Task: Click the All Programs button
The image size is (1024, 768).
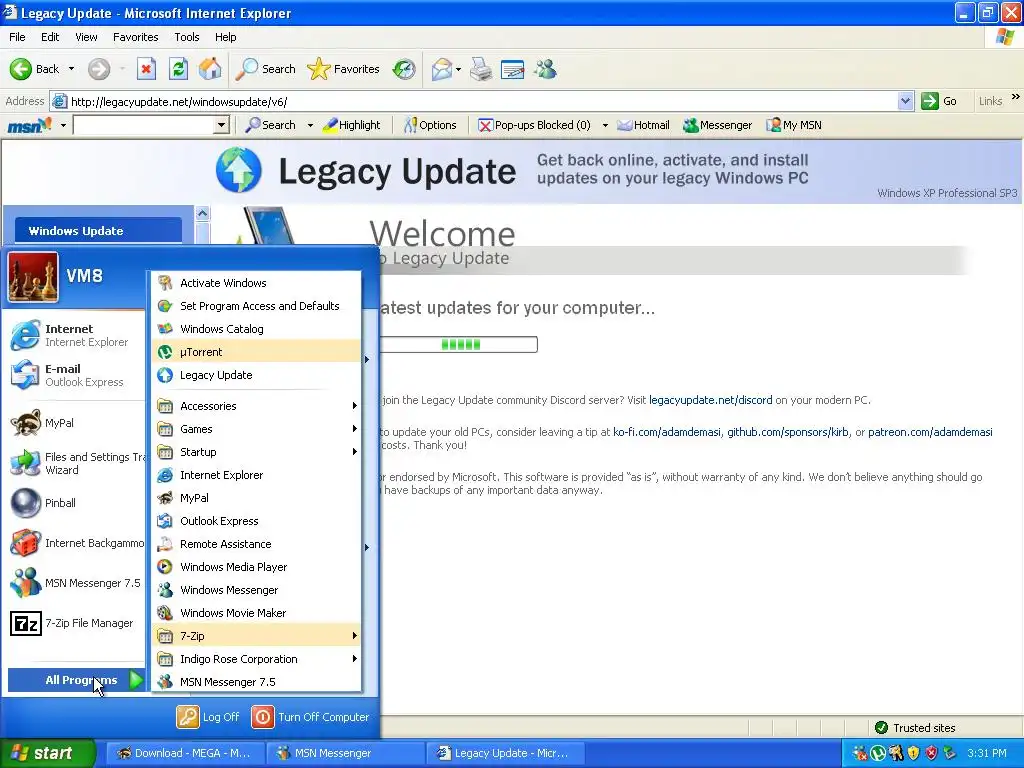Action: tap(76, 680)
